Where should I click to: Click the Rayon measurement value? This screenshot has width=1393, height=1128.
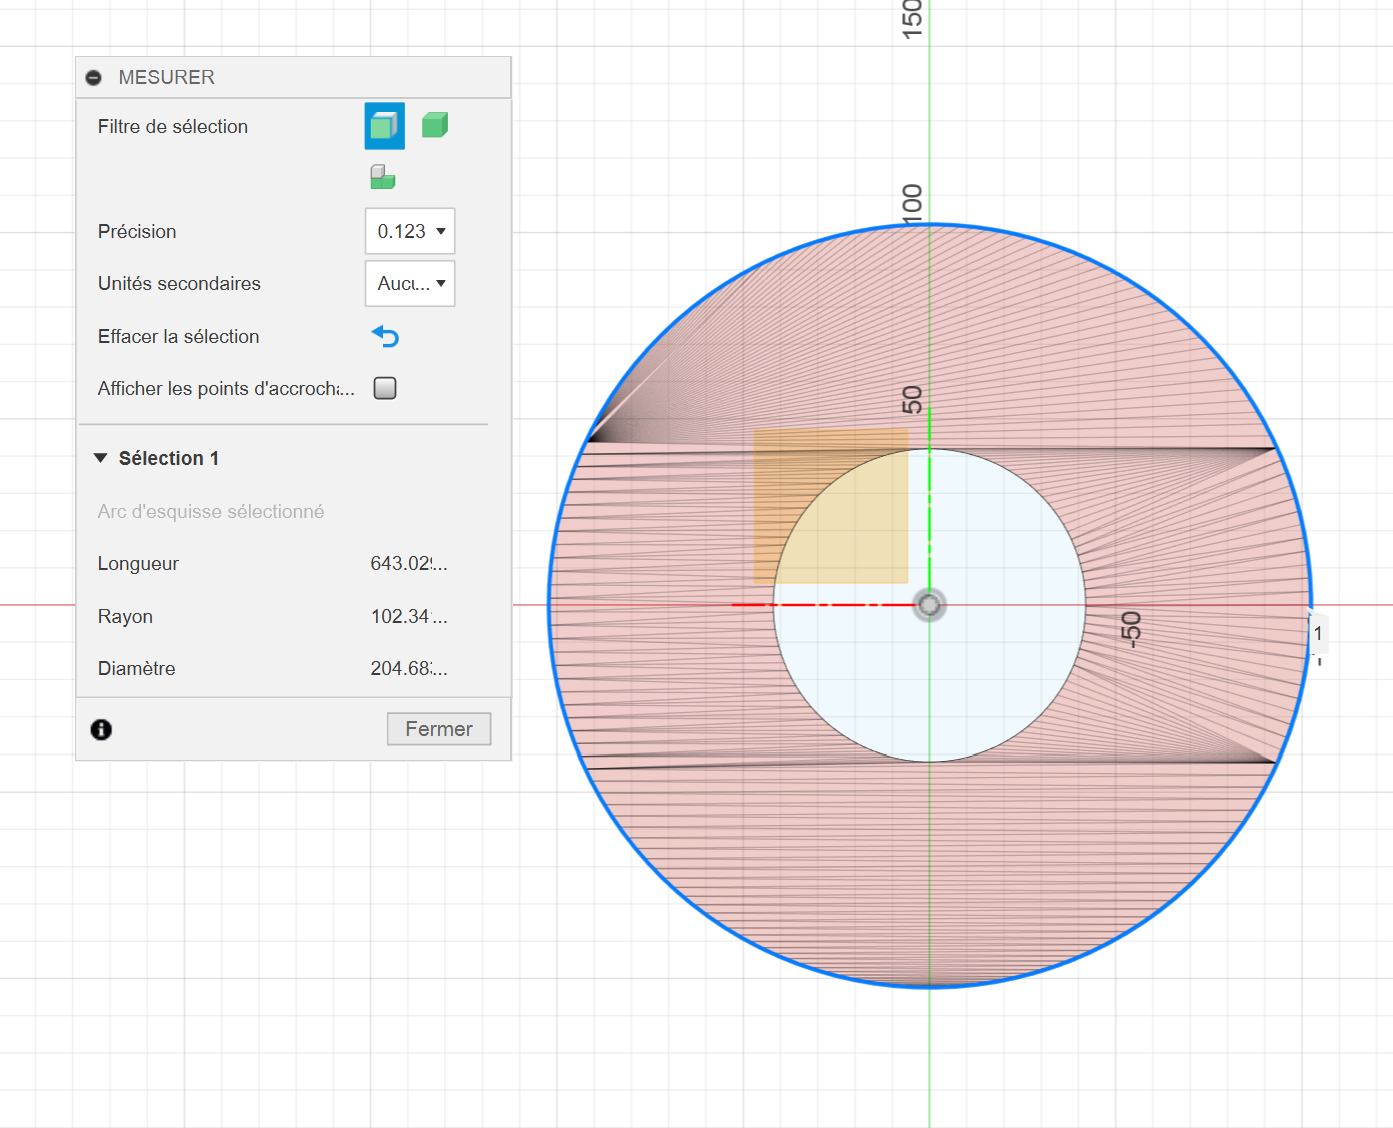coord(408,617)
